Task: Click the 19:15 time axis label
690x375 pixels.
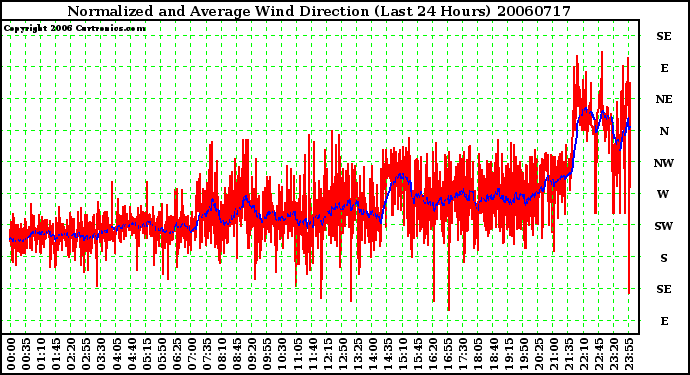Action: point(508,354)
